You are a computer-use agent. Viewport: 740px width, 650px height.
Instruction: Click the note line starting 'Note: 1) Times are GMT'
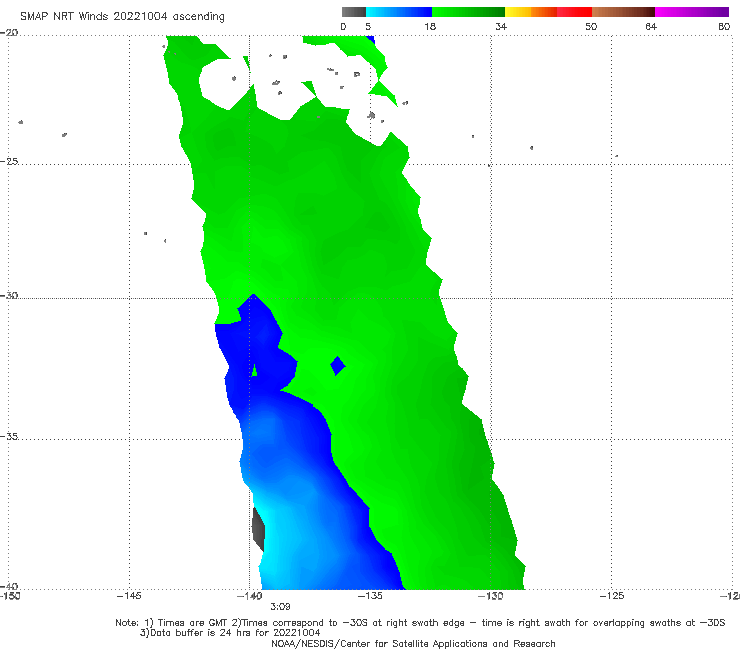coord(420,623)
